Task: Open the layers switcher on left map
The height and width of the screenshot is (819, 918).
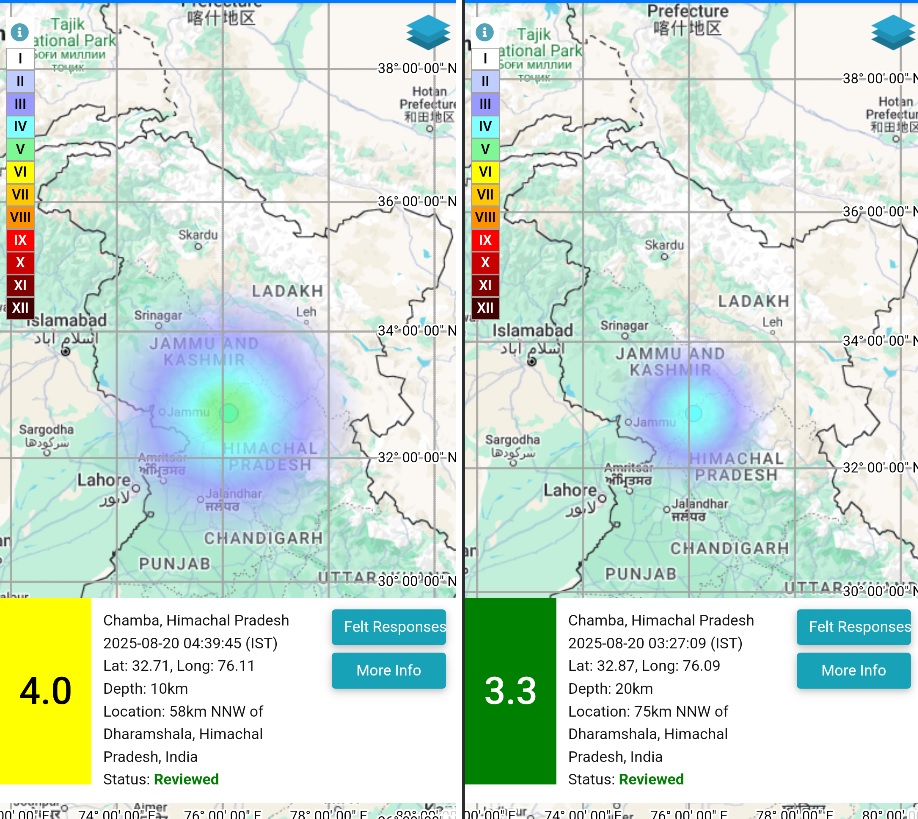Action: coord(428,33)
